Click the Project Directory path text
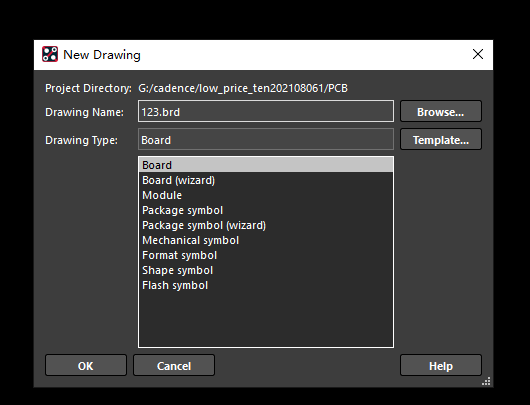Image resolution: width=530 pixels, height=405 pixels. (x=243, y=88)
